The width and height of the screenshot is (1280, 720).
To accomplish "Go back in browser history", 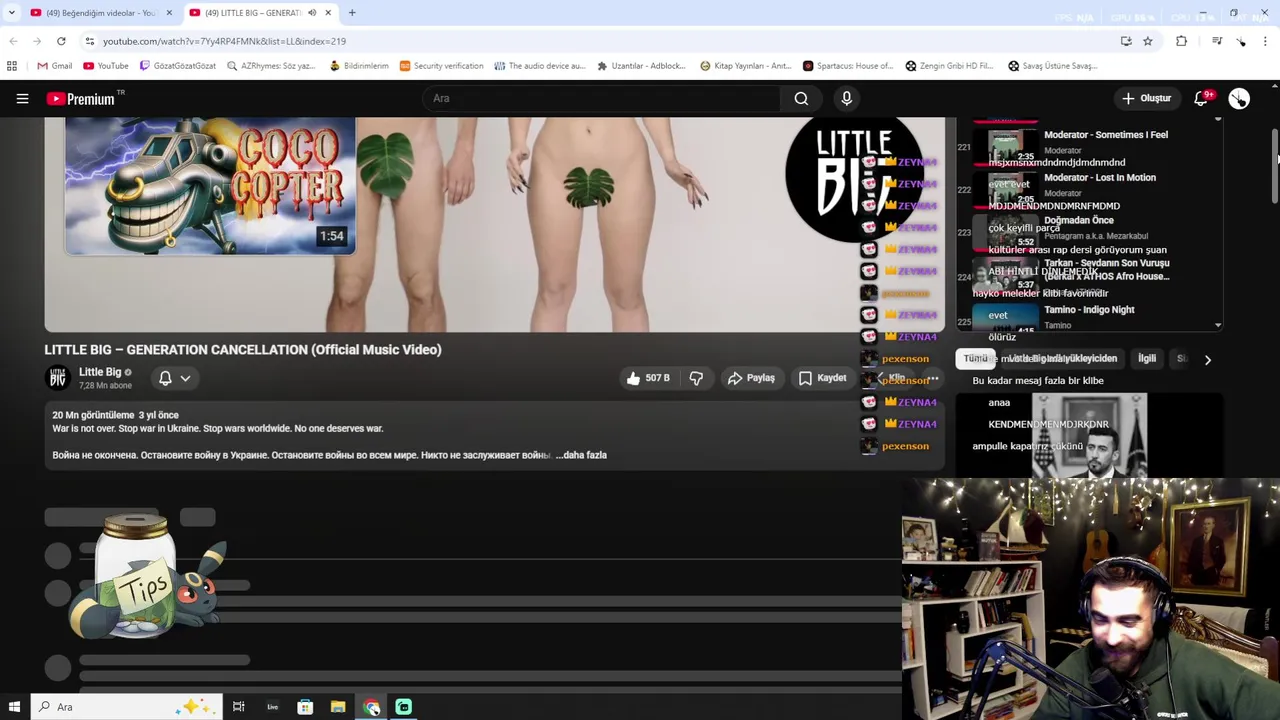I will pos(13,41).
